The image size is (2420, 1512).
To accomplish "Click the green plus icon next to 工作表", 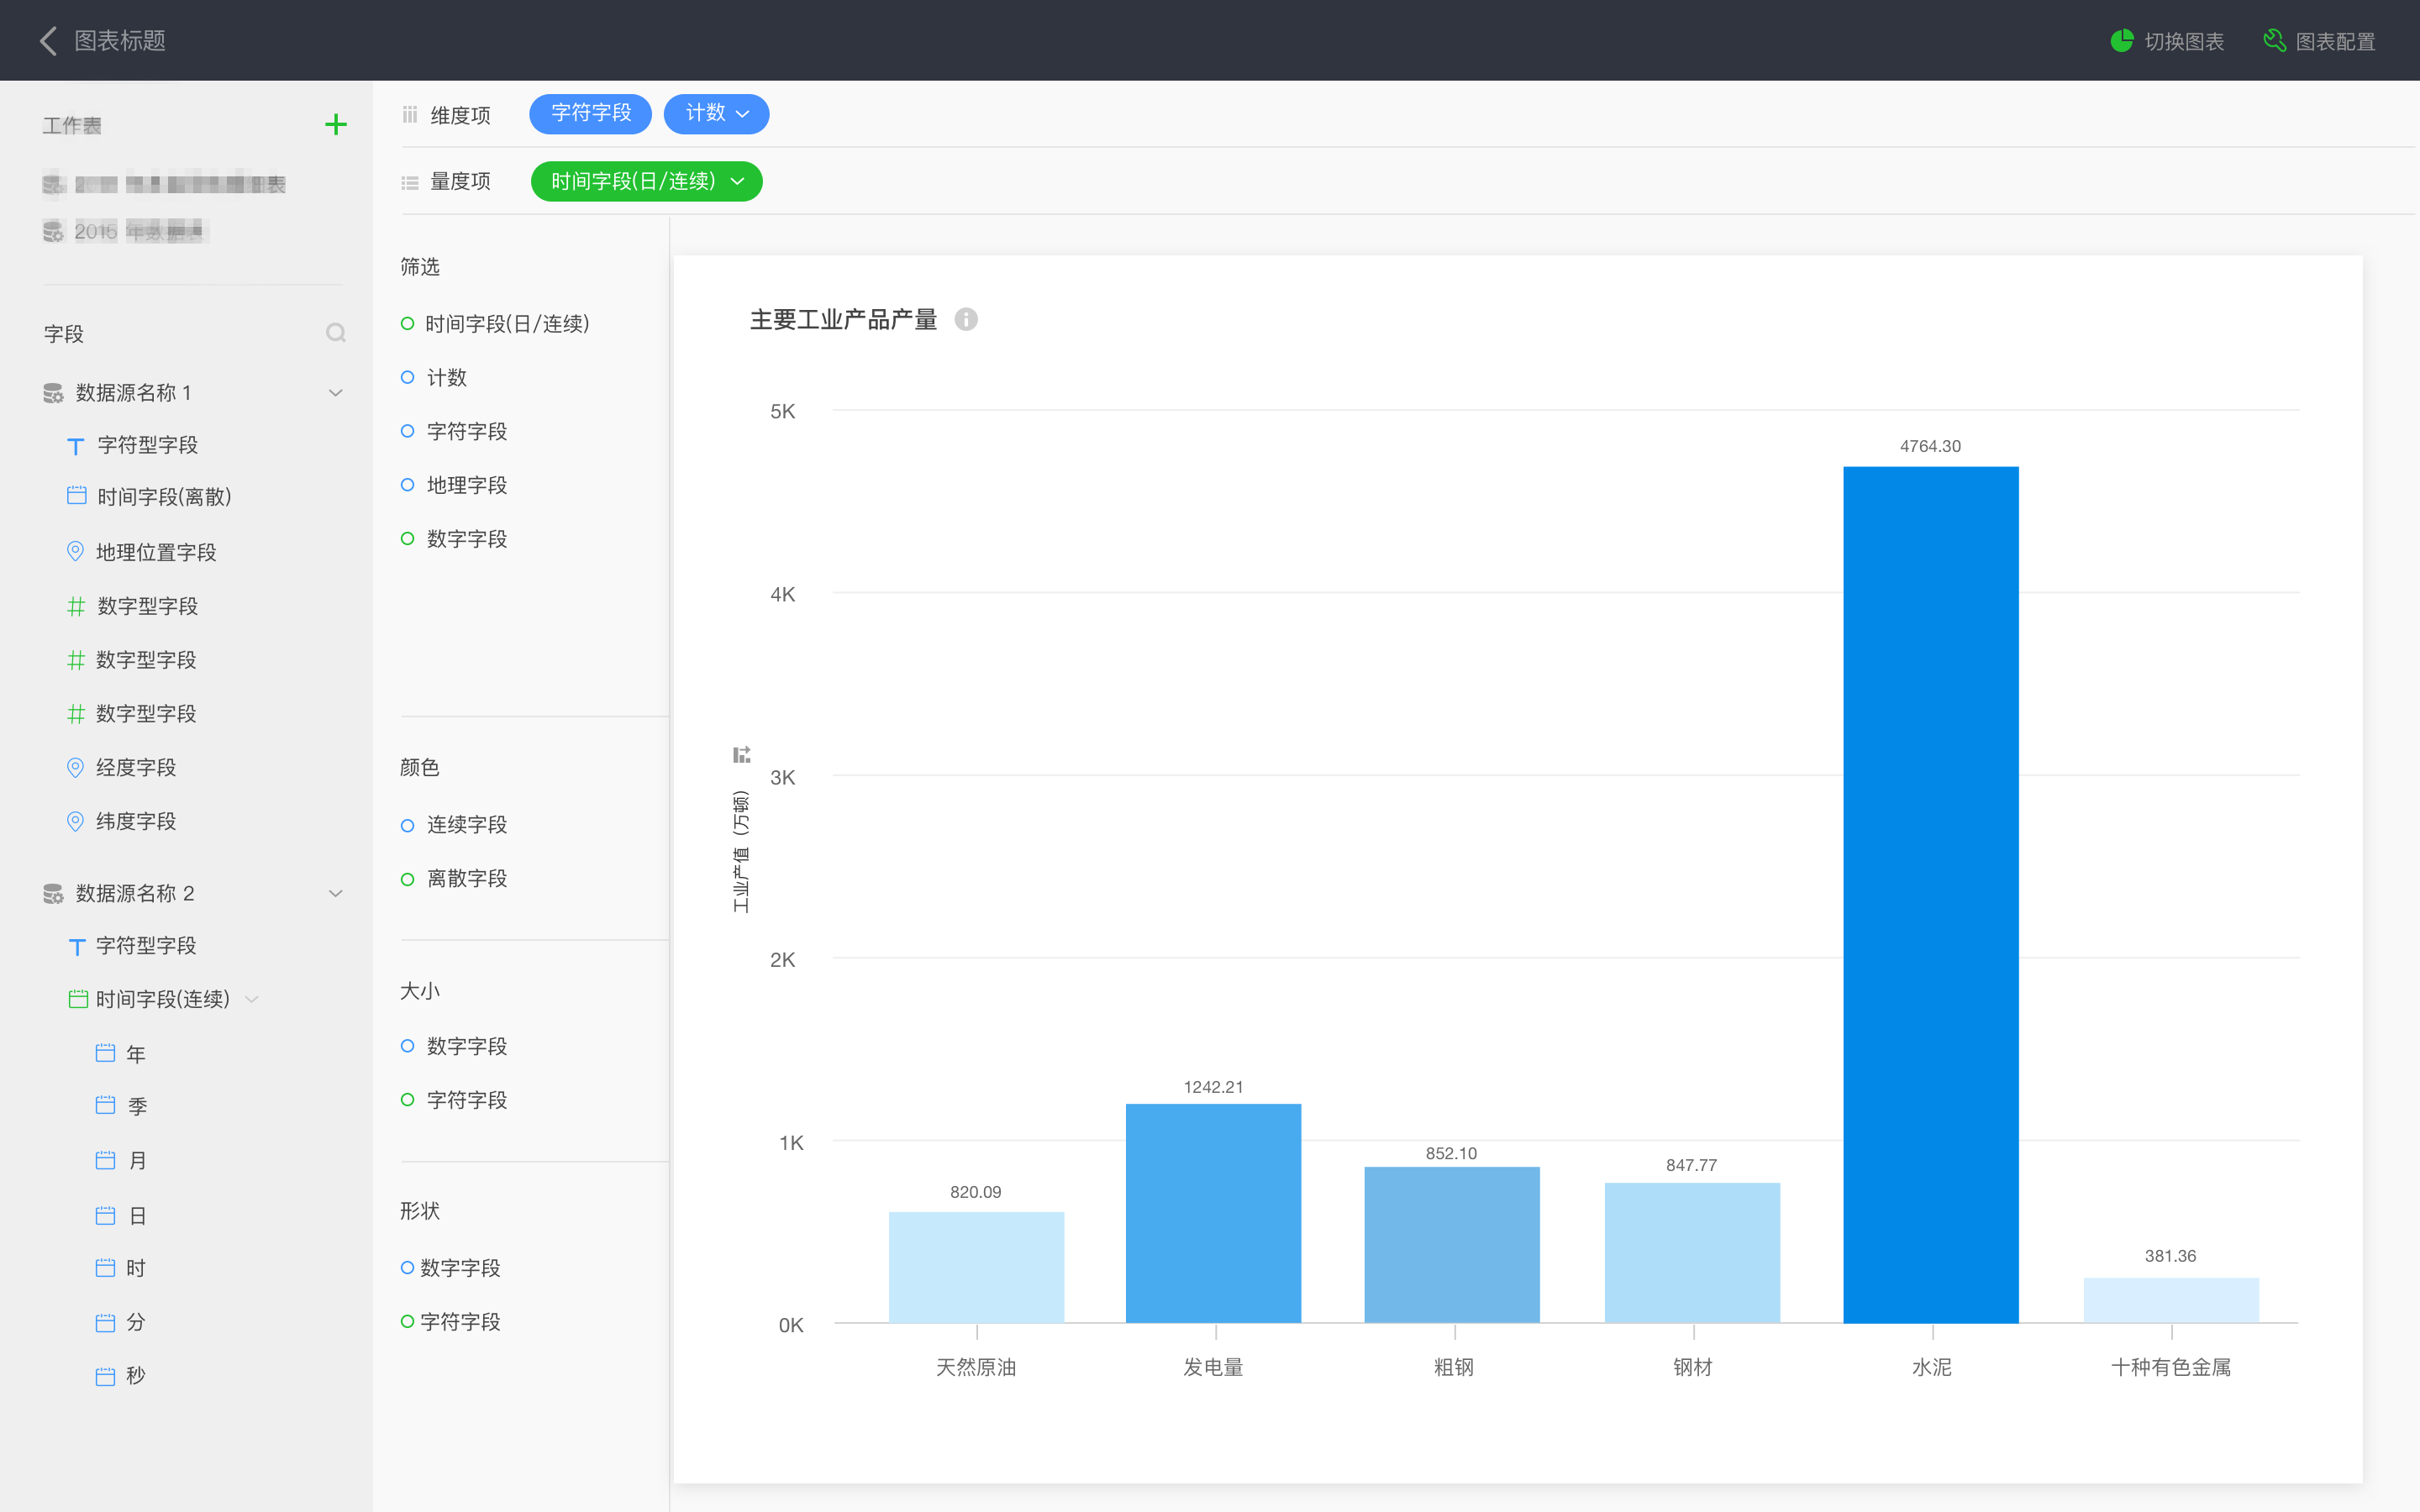I will point(336,125).
